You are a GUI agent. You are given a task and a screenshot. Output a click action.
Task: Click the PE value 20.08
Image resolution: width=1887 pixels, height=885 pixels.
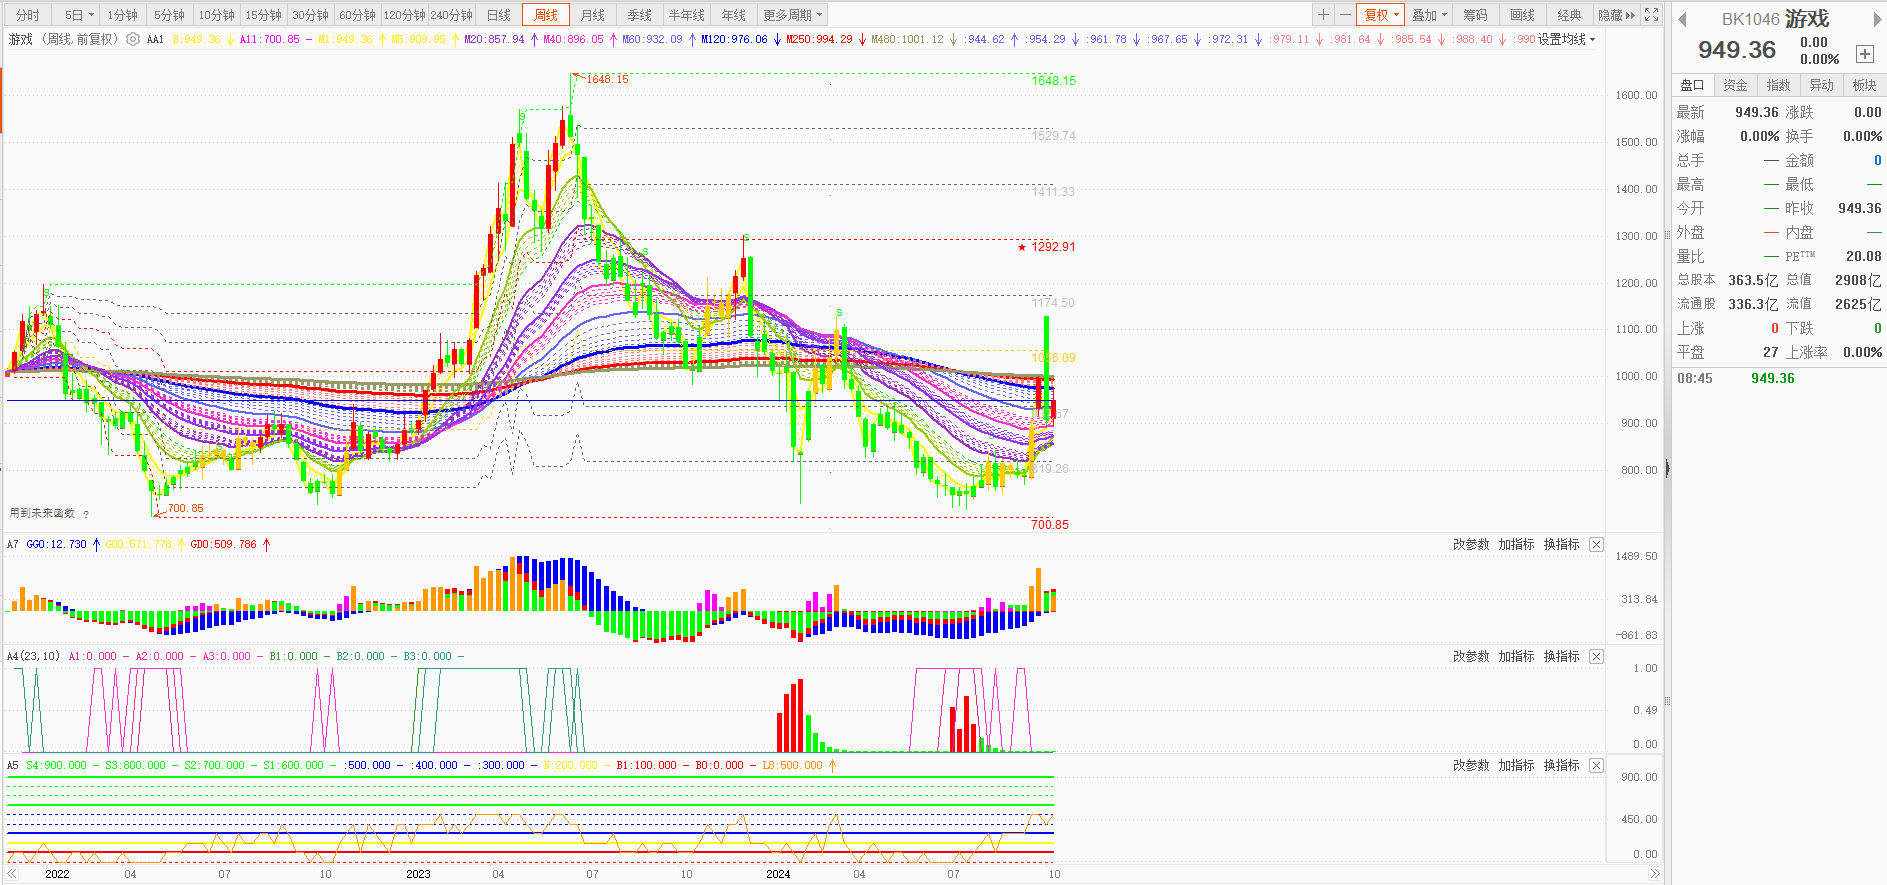pyautogui.click(x=1863, y=256)
